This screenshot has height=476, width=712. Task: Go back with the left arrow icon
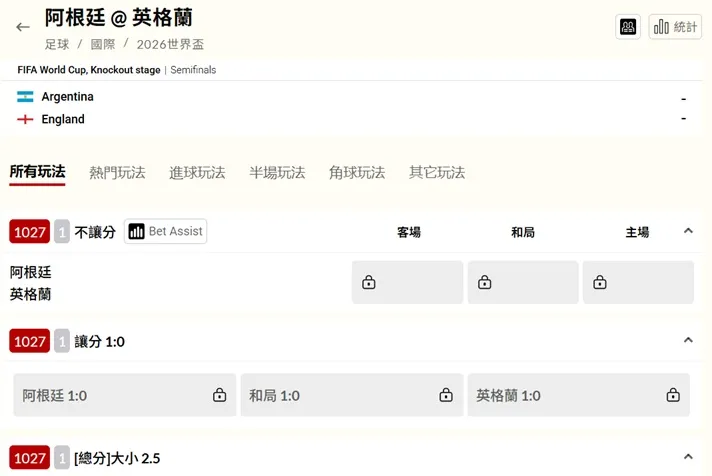click(x=23, y=27)
